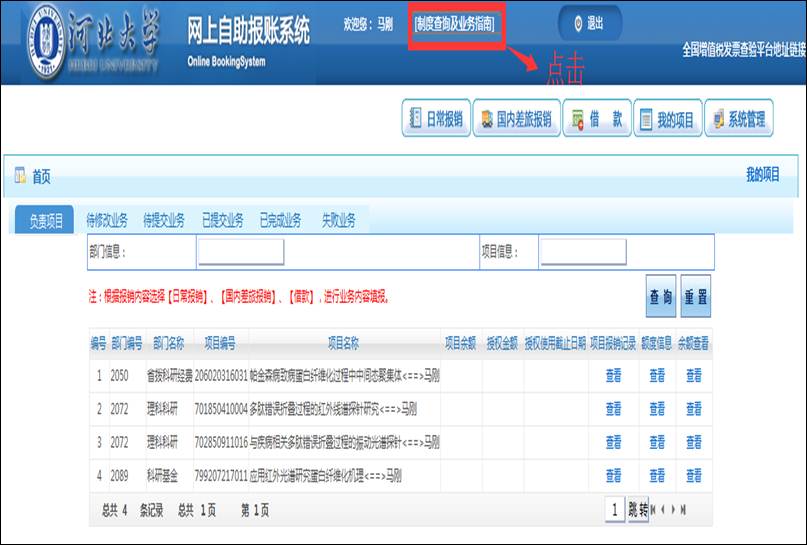Click the 日常报销 toolbar button
Viewport: 807px width, 545px height.
pyautogui.click(x=435, y=119)
